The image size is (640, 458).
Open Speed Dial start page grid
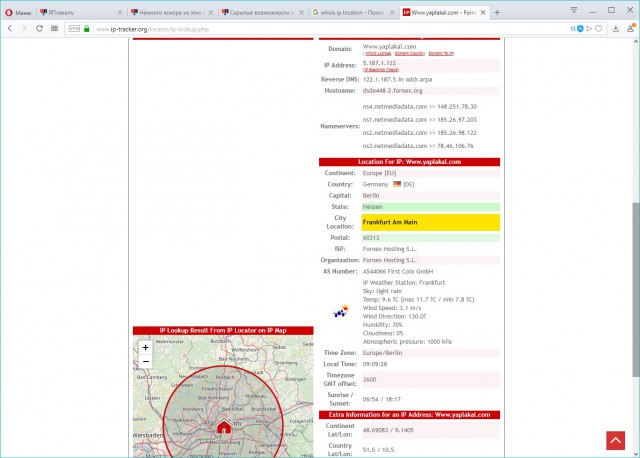point(54,29)
